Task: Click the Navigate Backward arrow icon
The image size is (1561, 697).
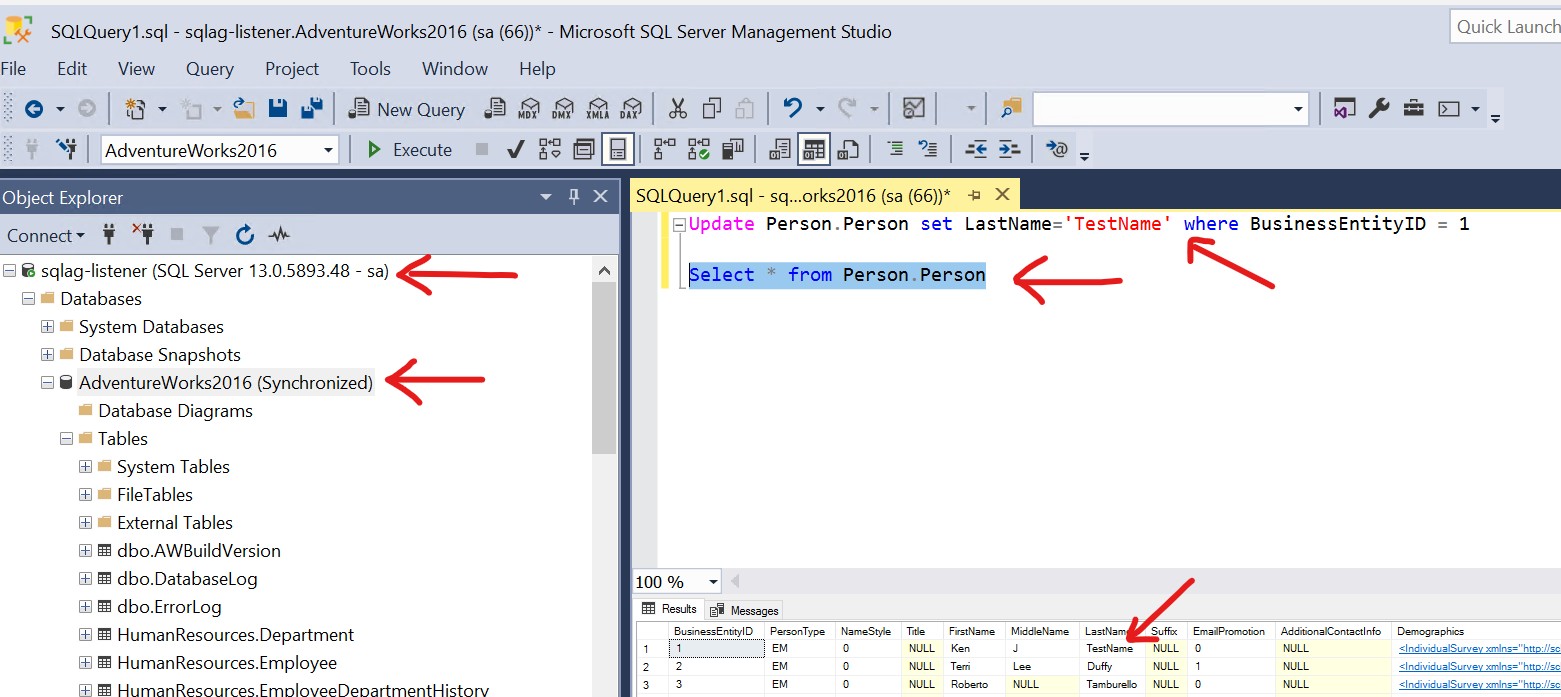Action: 34,109
